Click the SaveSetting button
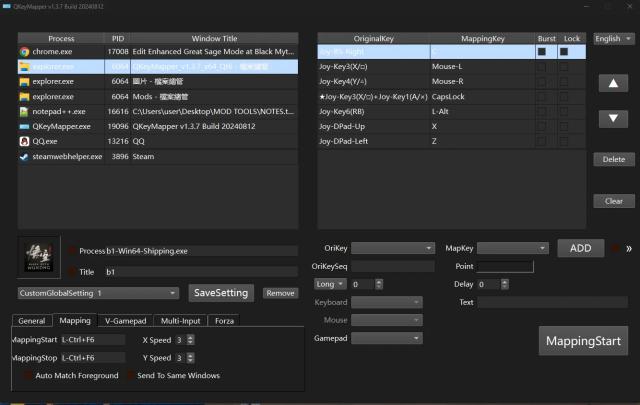Viewport: 640px width, 405px height. click(221, 293)
